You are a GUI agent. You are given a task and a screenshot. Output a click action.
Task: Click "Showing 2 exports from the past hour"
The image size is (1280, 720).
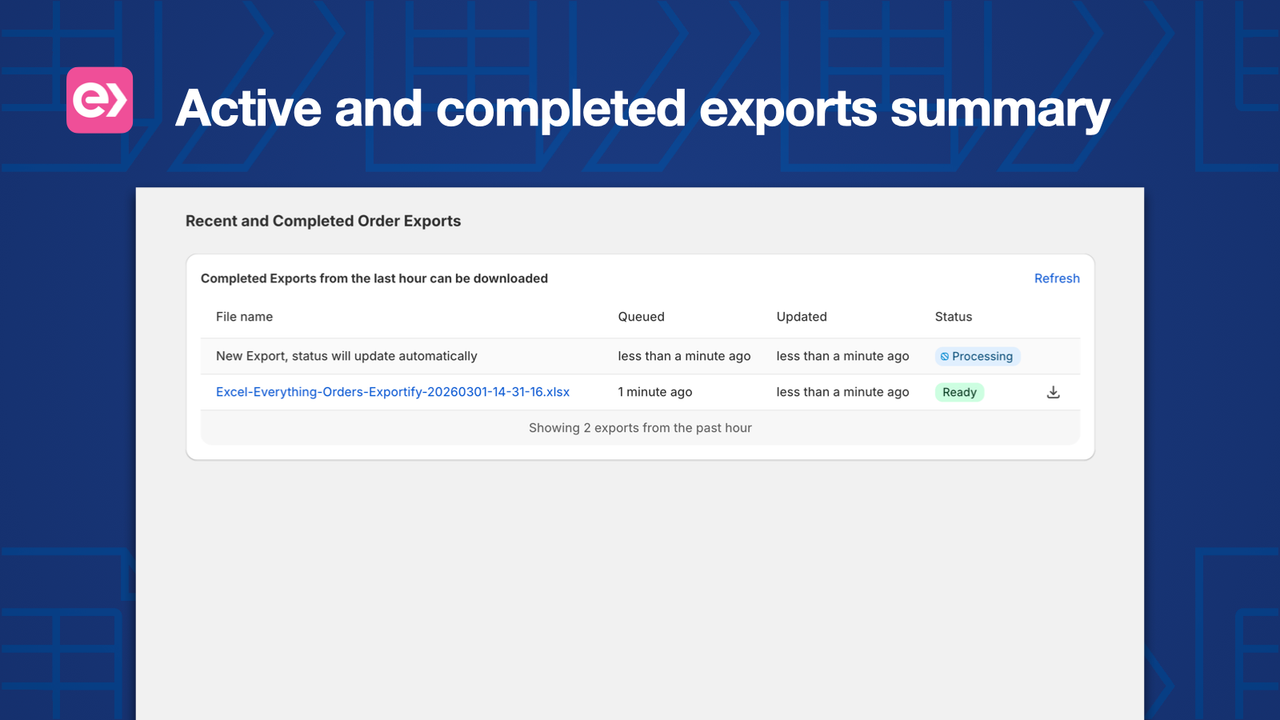(640, 428)
